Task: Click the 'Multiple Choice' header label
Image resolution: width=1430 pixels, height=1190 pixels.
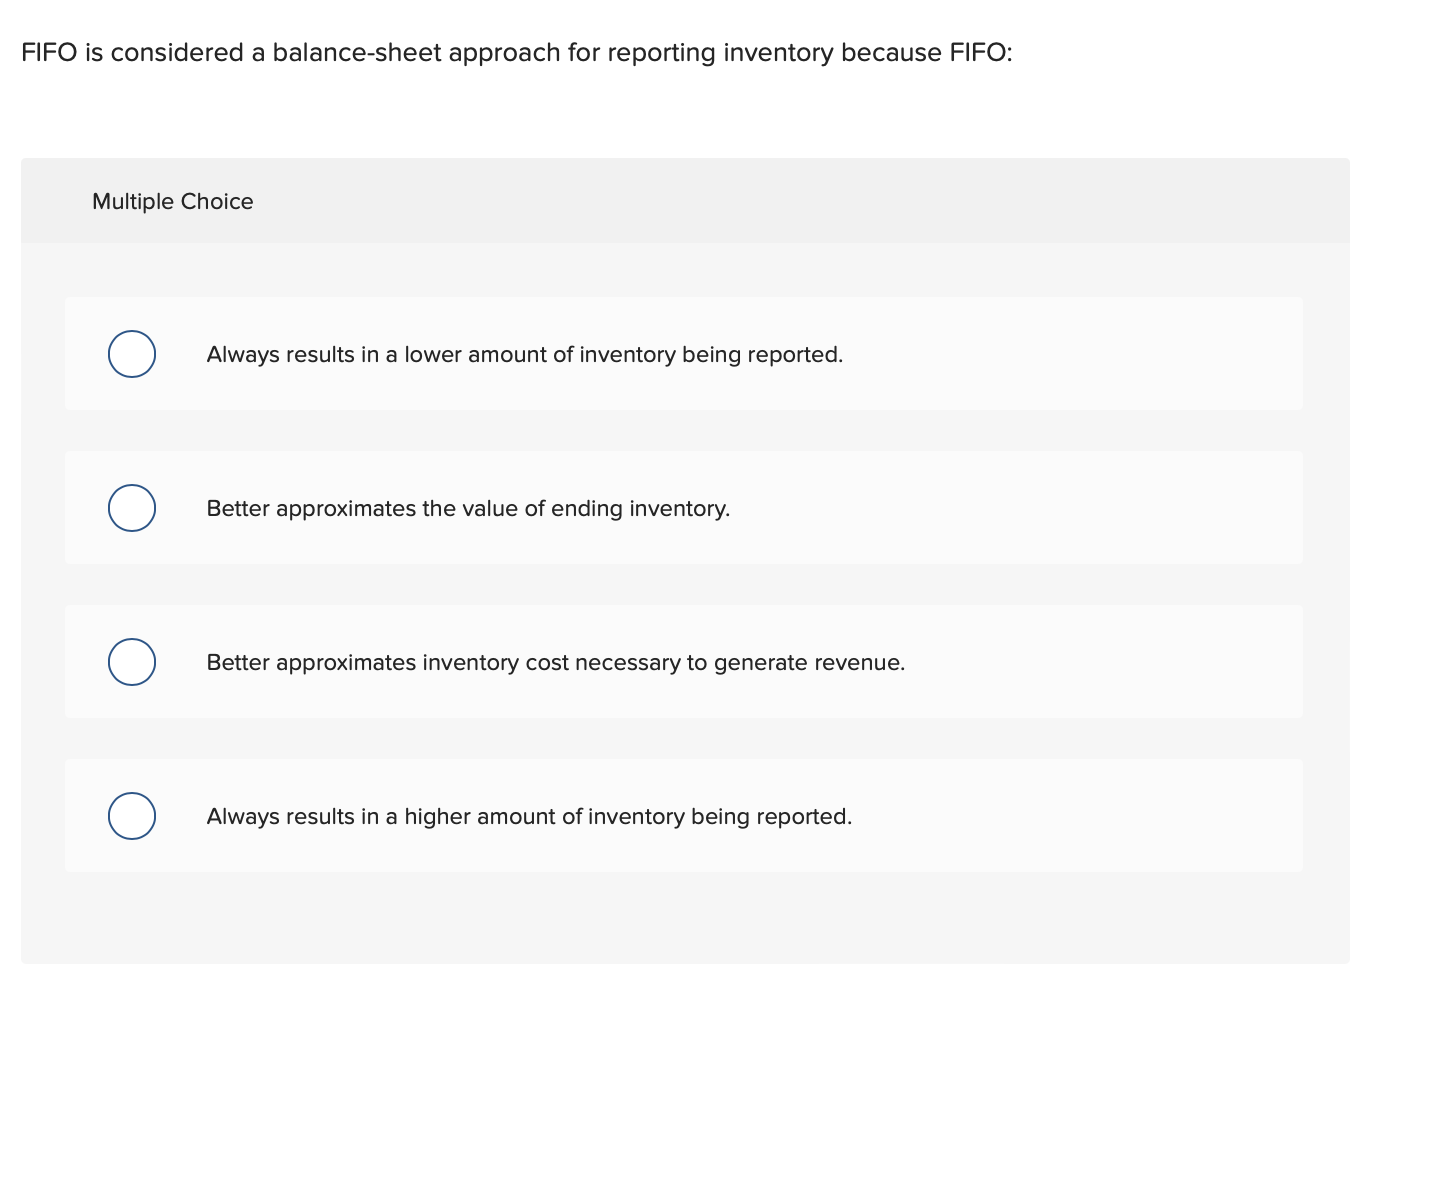Action: pyautogui.click(x=172, y=201)
